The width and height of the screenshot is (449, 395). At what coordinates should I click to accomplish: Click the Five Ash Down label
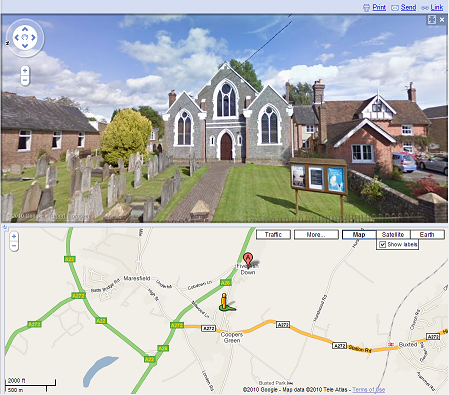[x=248, y=269]
